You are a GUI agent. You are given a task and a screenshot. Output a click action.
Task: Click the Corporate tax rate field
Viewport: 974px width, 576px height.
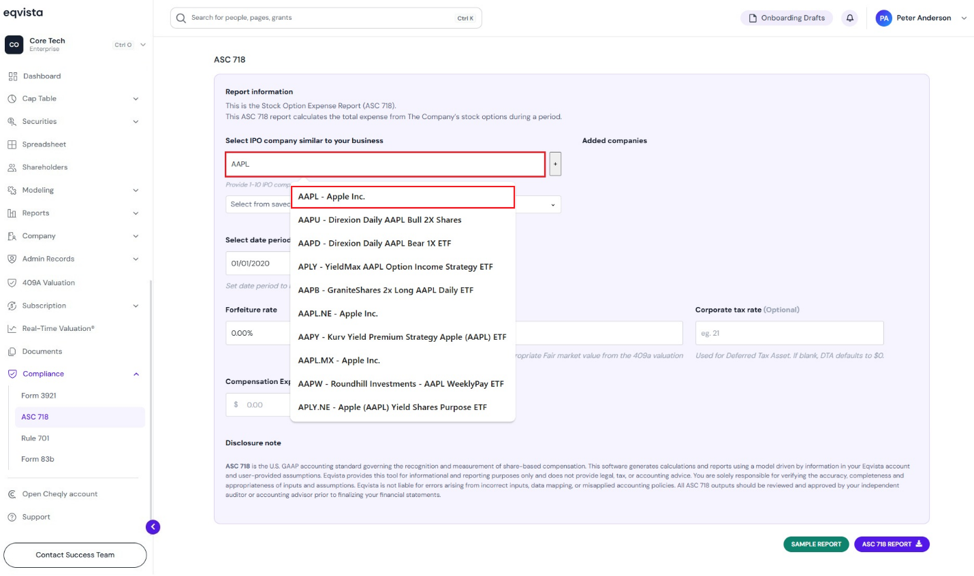coord(789,333)
